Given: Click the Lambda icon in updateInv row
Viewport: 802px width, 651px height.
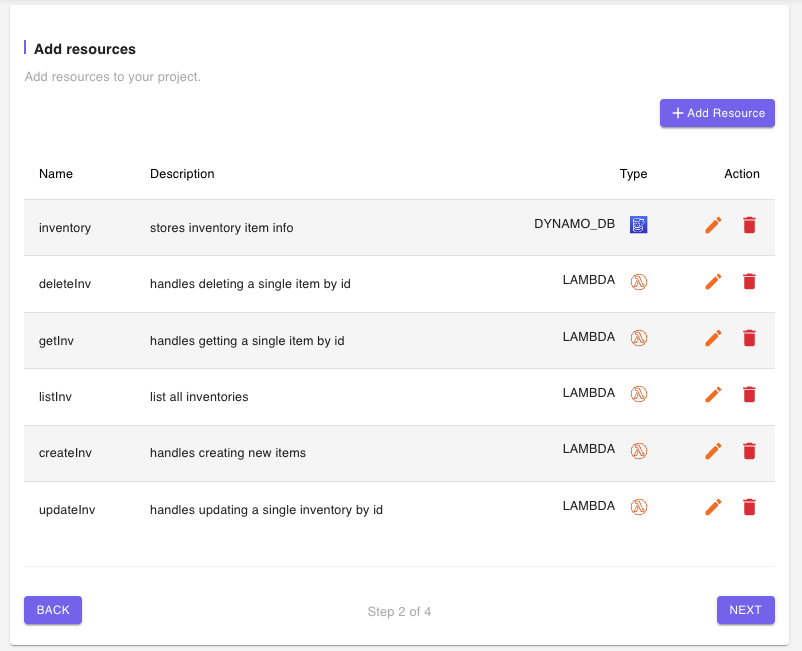Looking at the screenshot, I should pos(638,507).
